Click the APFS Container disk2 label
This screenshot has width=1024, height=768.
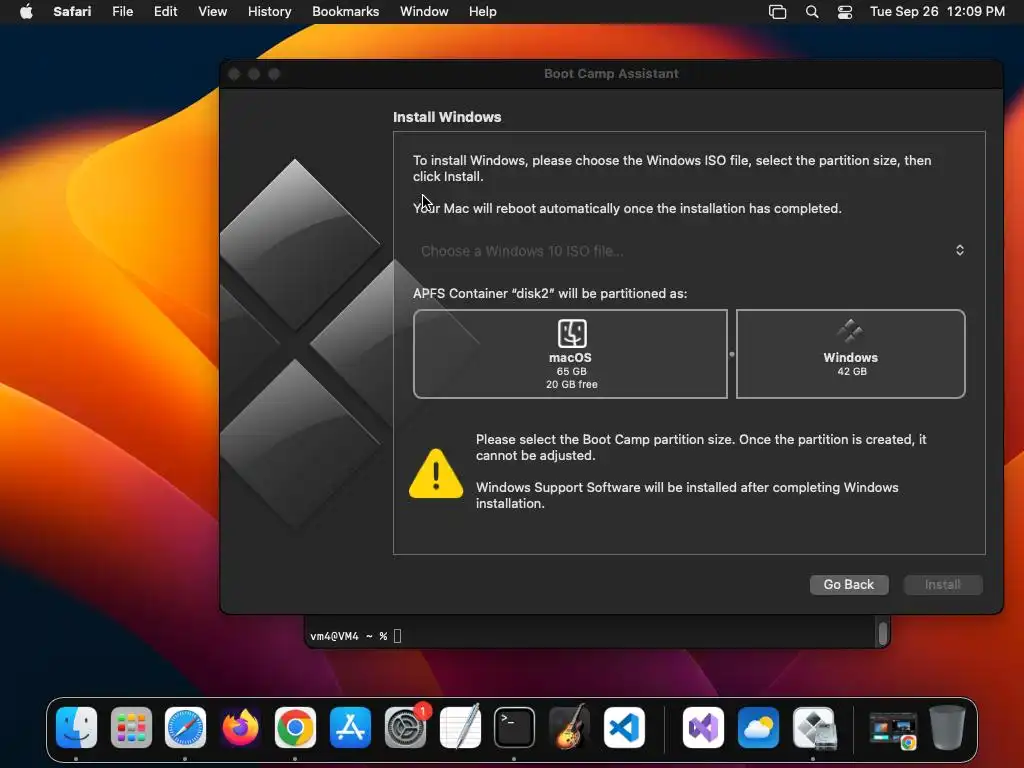[x=550, y=294]
